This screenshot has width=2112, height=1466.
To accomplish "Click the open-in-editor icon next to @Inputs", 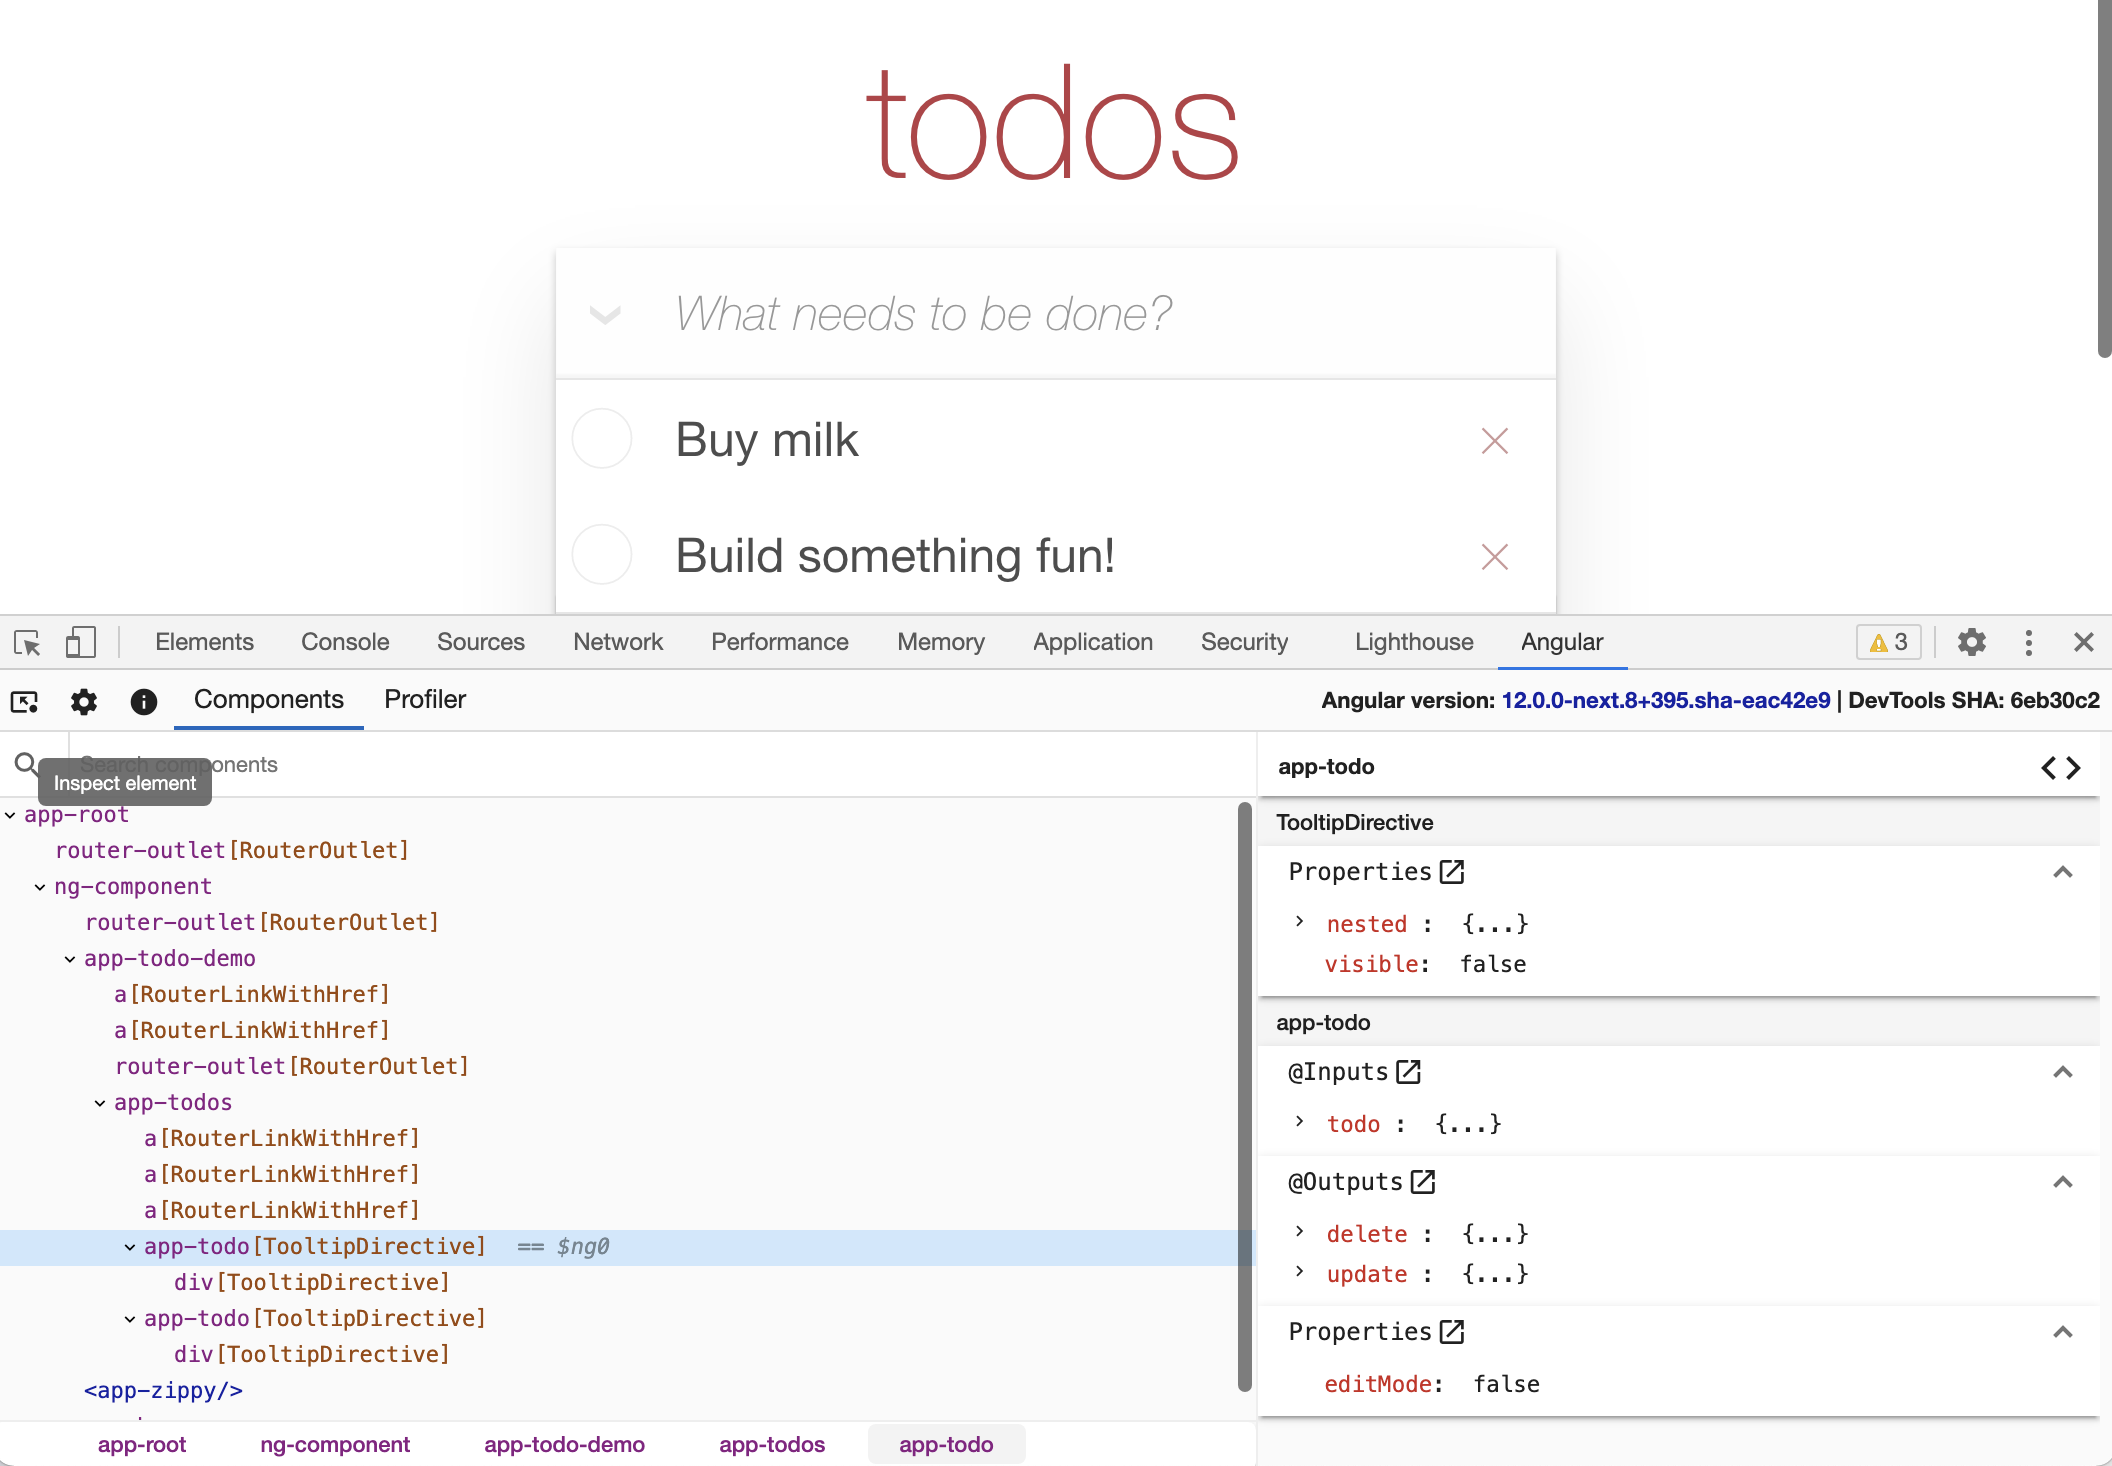I will tap(1409, 1071).
